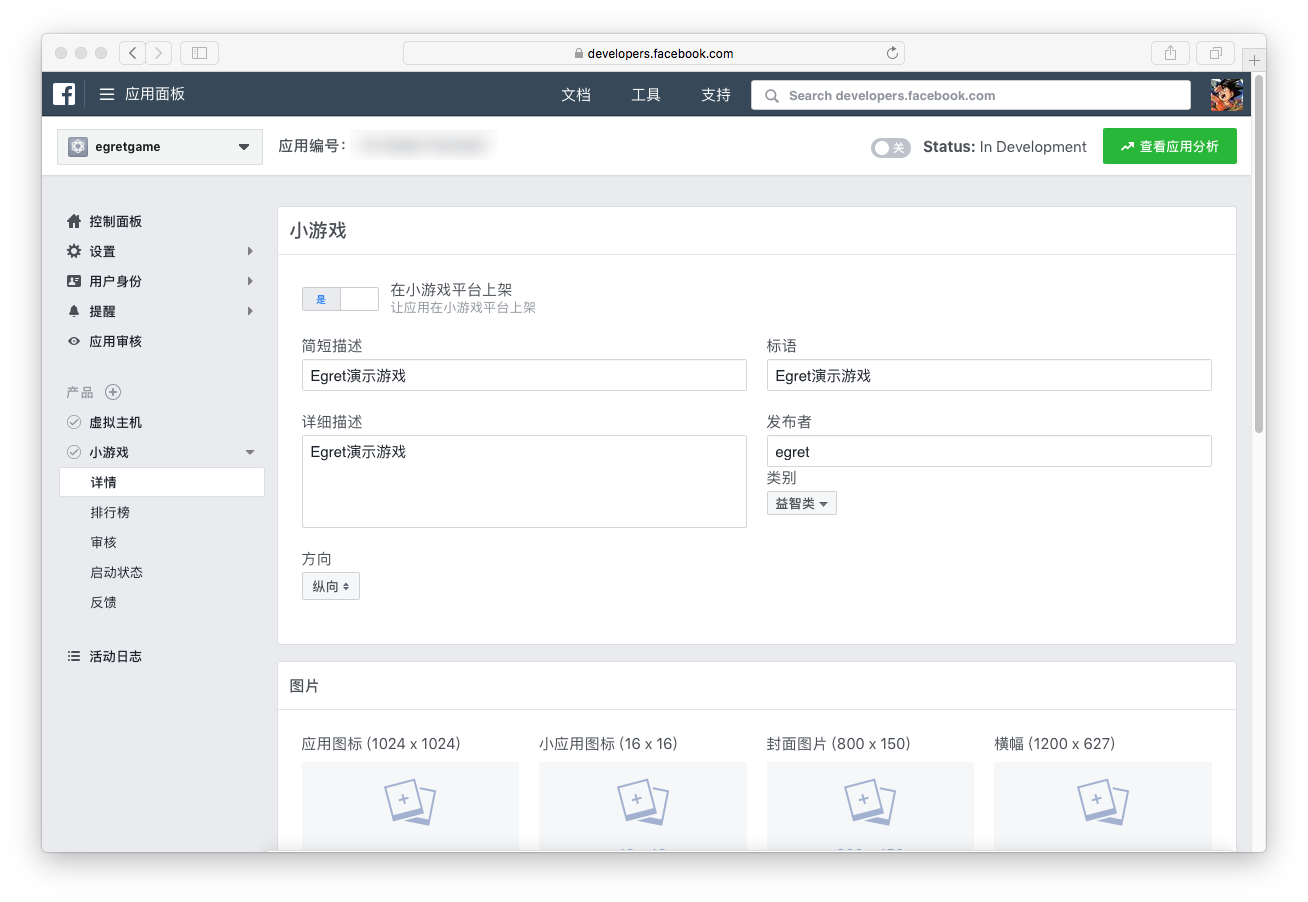Click the user avatar in top bar

[x=1226, y=95]
